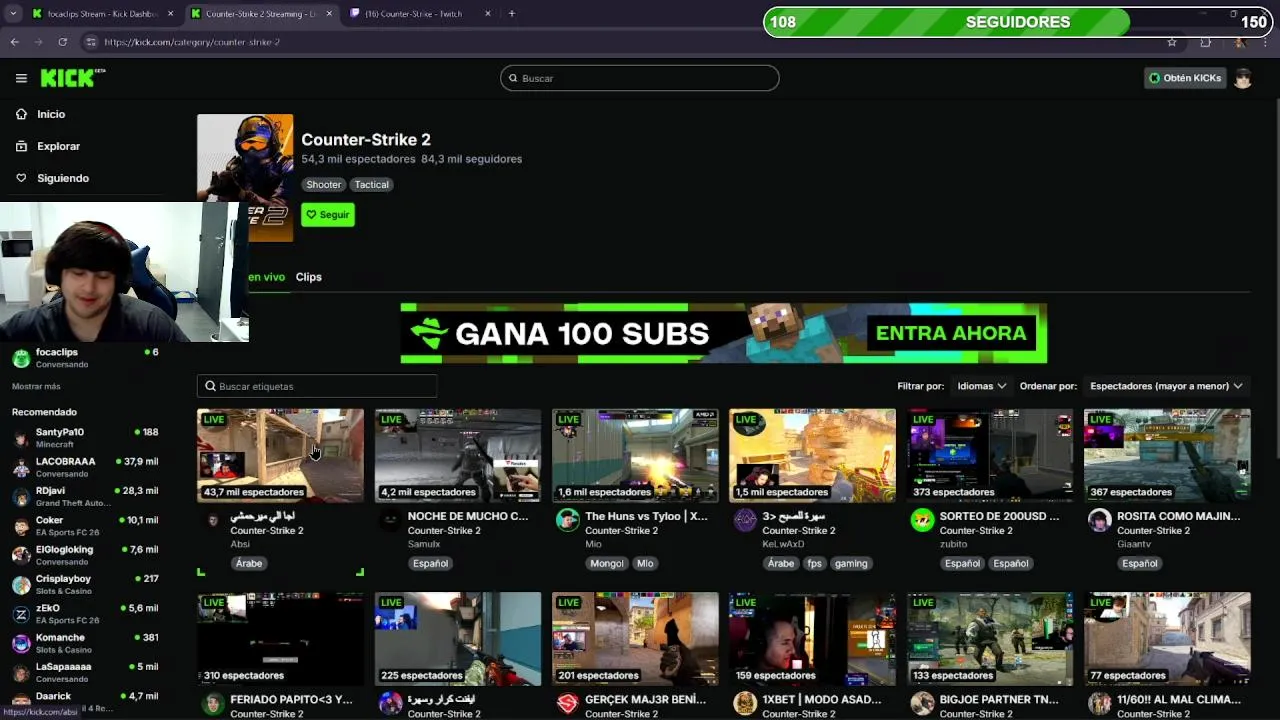Click the Árabe tag under Absi stream

pos(249,563)
